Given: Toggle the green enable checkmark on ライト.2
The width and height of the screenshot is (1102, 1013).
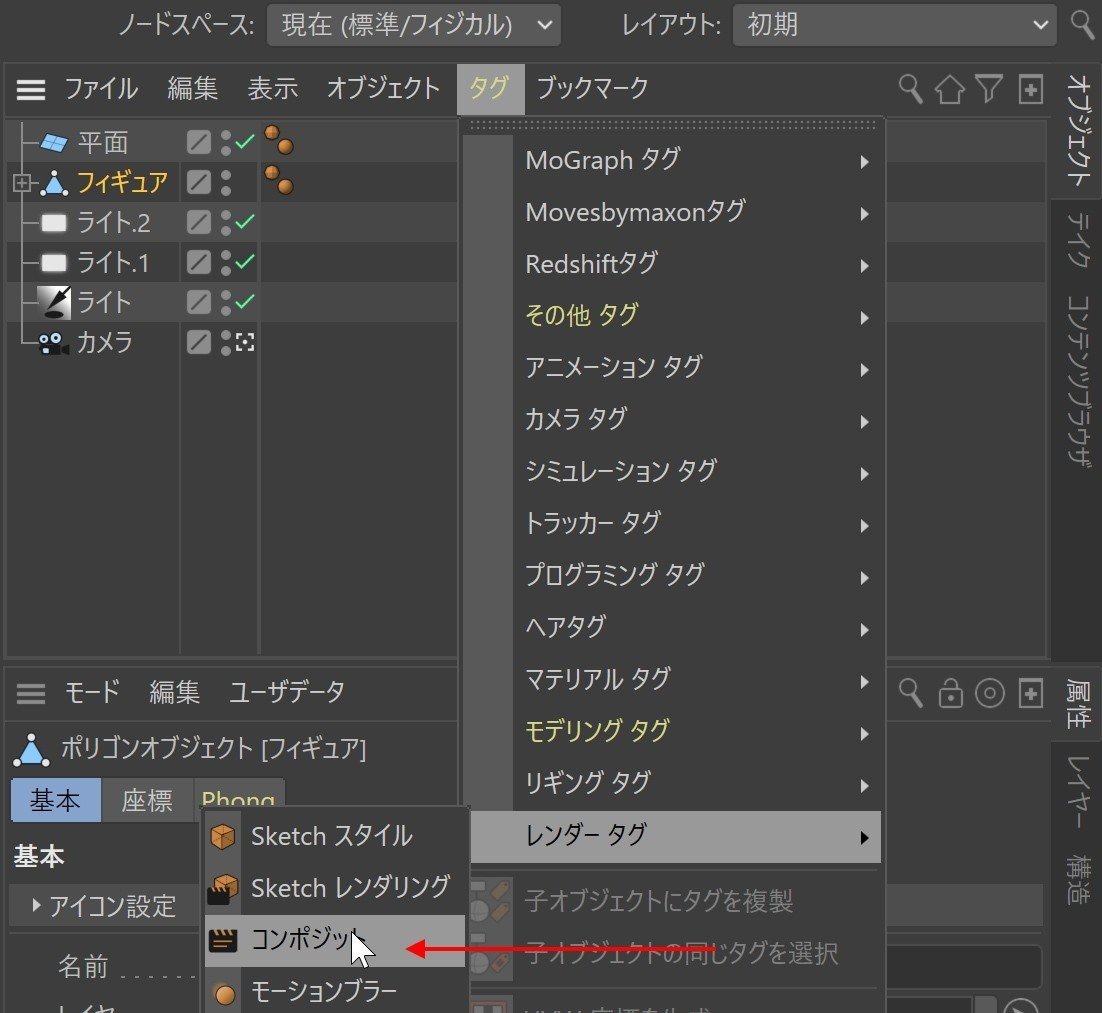Looking at the screenshot, I should [243, 222].
